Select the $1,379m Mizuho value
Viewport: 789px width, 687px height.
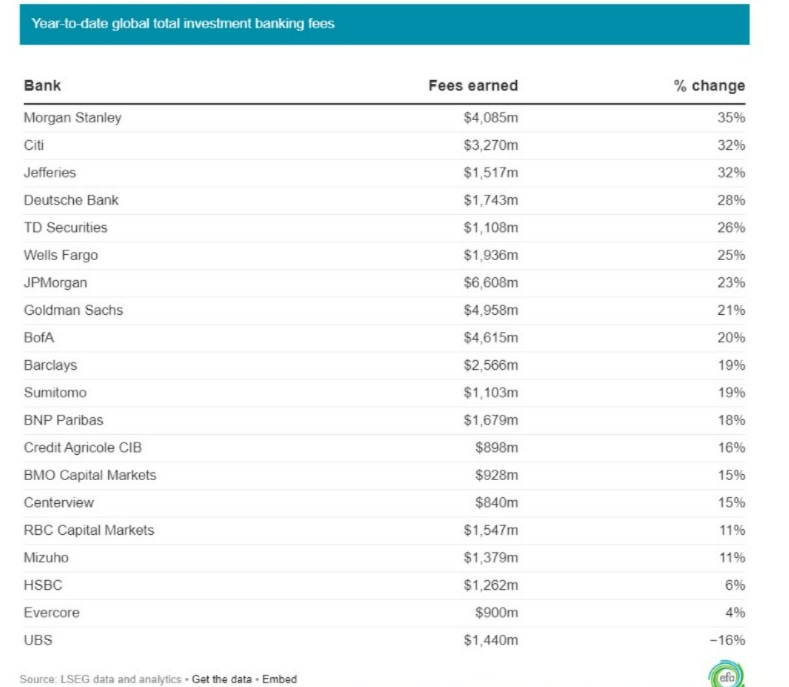pyautogui.click(x=491, y=558)
